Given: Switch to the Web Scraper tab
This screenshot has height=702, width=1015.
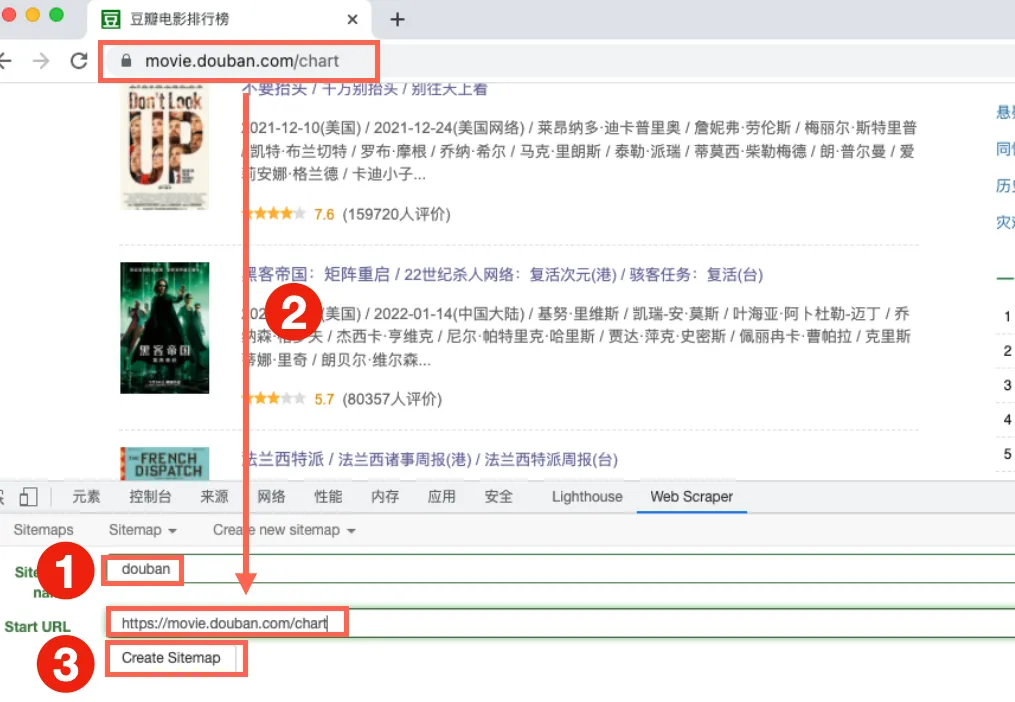Looking at the screenshot, I should coord(691,497).
